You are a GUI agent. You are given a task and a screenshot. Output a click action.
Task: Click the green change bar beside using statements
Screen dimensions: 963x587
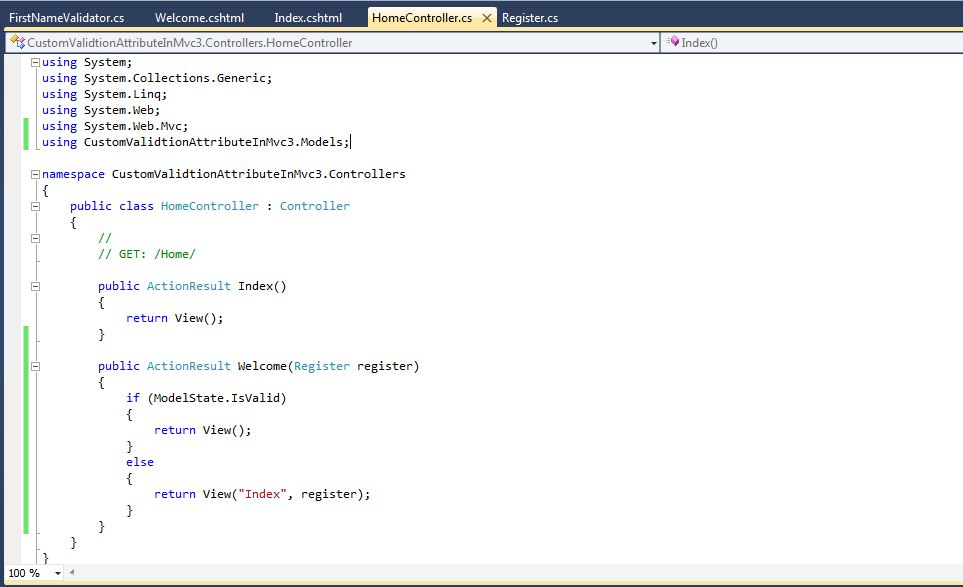26,134
